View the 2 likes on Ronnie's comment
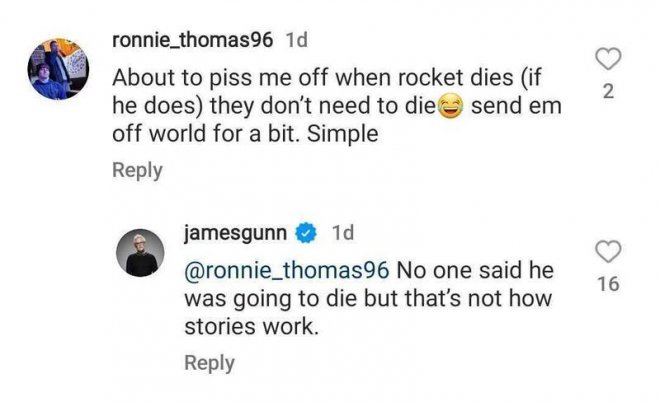 [x=609, y=93]
